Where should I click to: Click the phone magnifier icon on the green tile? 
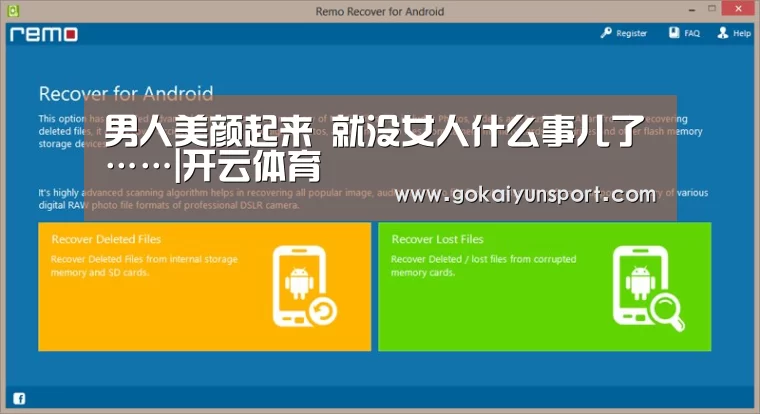pos(648,288)
